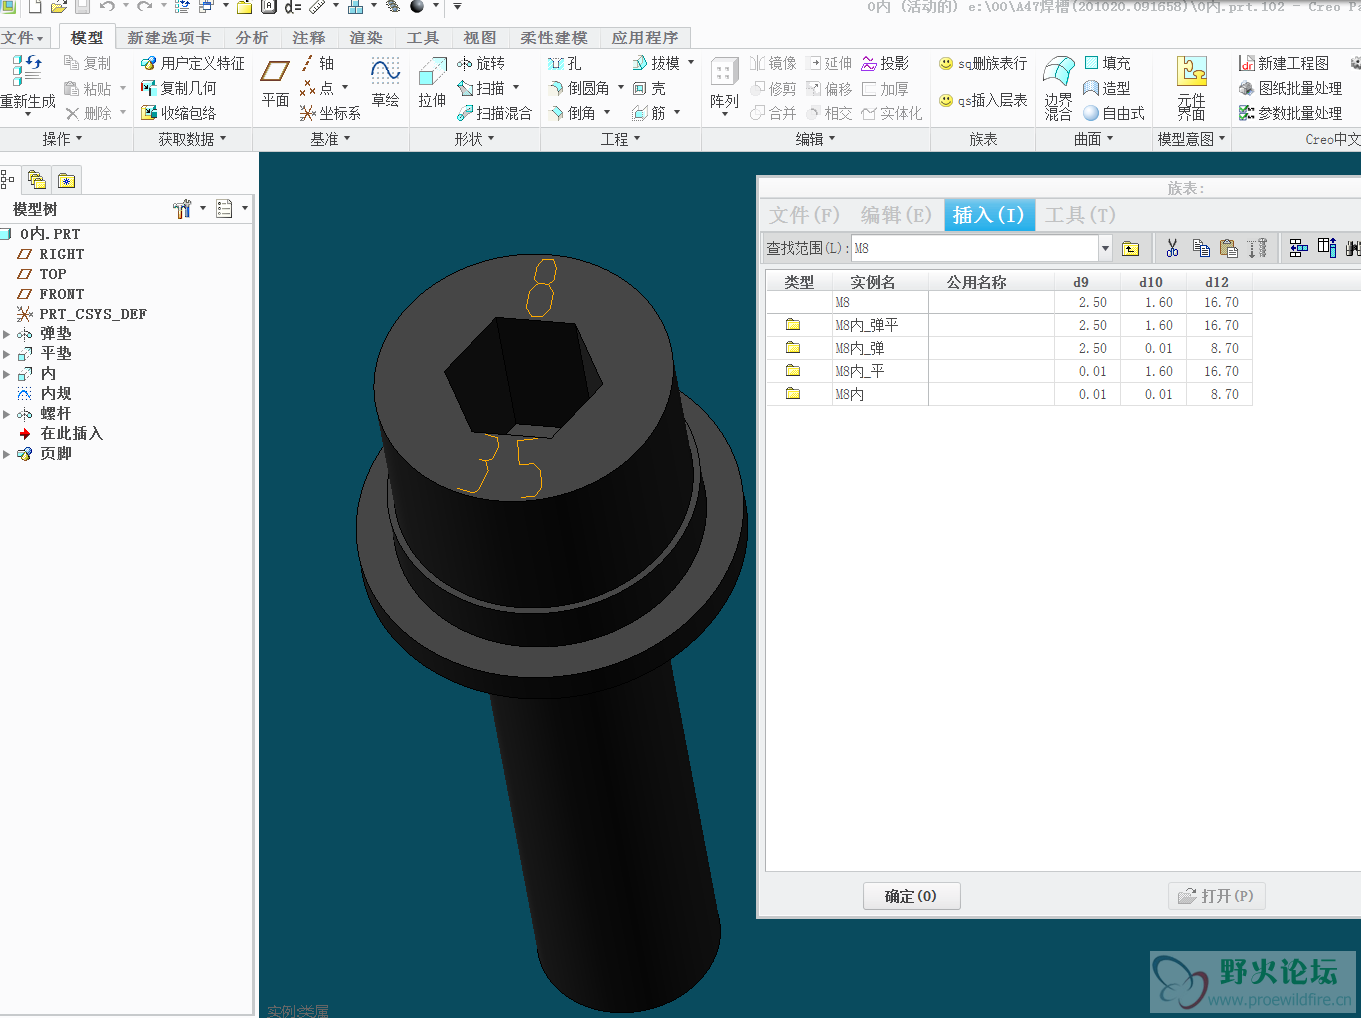Click the 确定(O) button
1361x1018 pixels.
[911, 896]
